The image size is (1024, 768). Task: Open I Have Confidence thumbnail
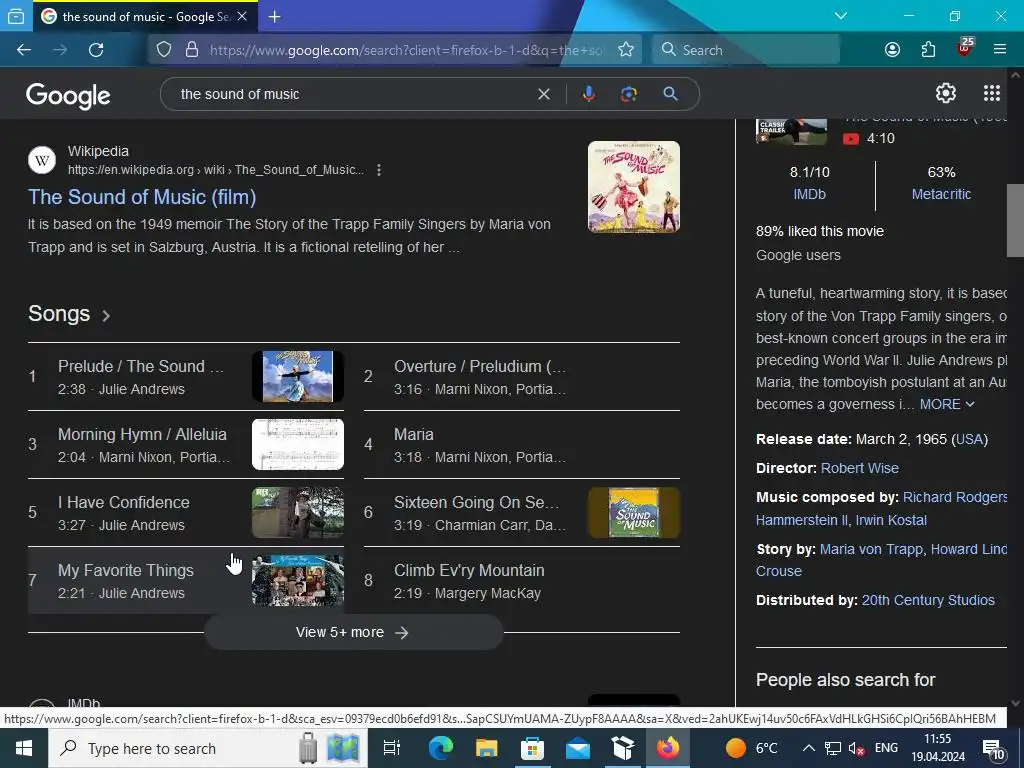(x=298, y=512)
